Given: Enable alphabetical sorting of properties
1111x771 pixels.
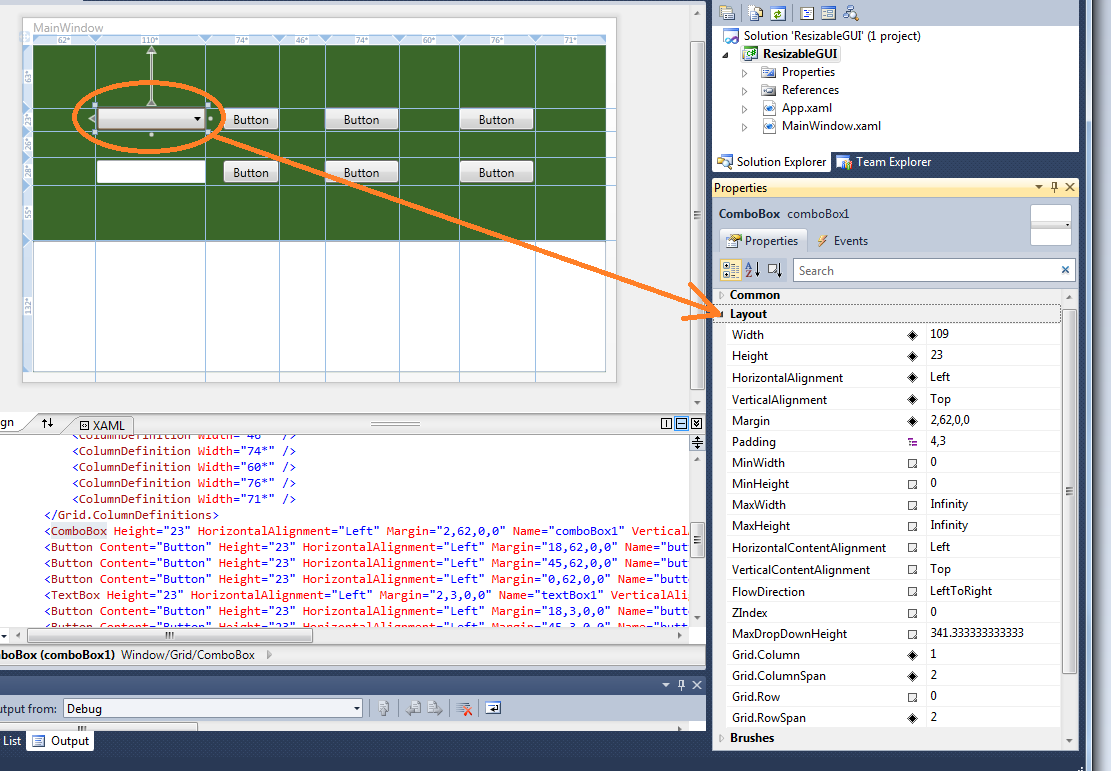Looking at the screenshot, I should coord(751,270).
